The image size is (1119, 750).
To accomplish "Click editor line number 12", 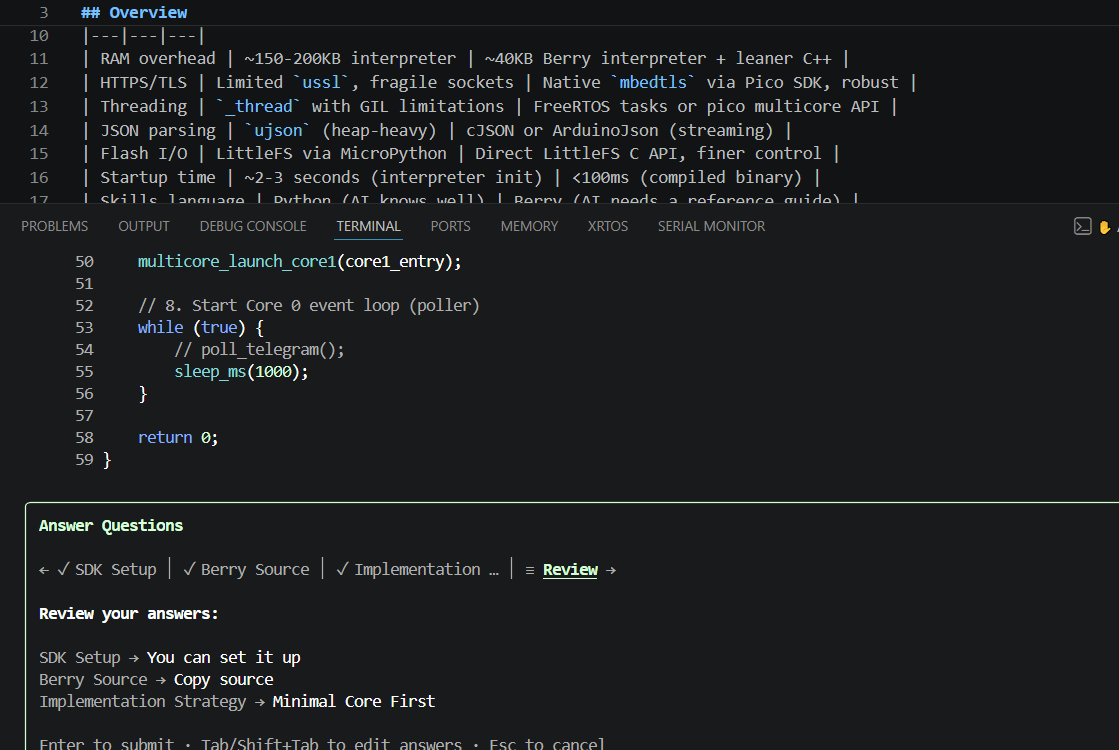I will coord(39,83).
